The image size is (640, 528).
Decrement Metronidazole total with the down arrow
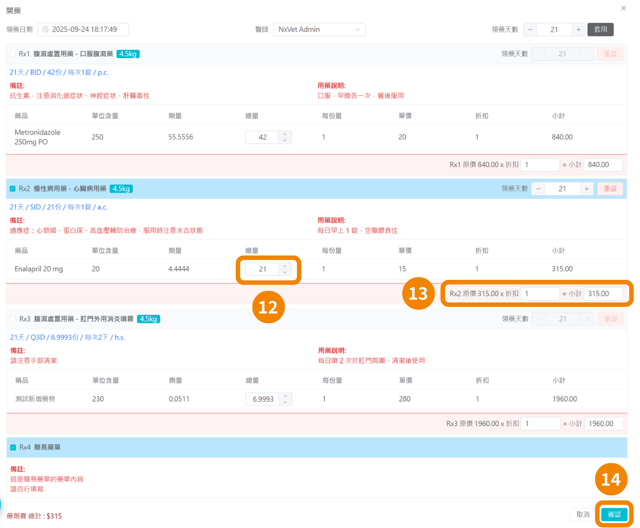click(x=285, y=140)
